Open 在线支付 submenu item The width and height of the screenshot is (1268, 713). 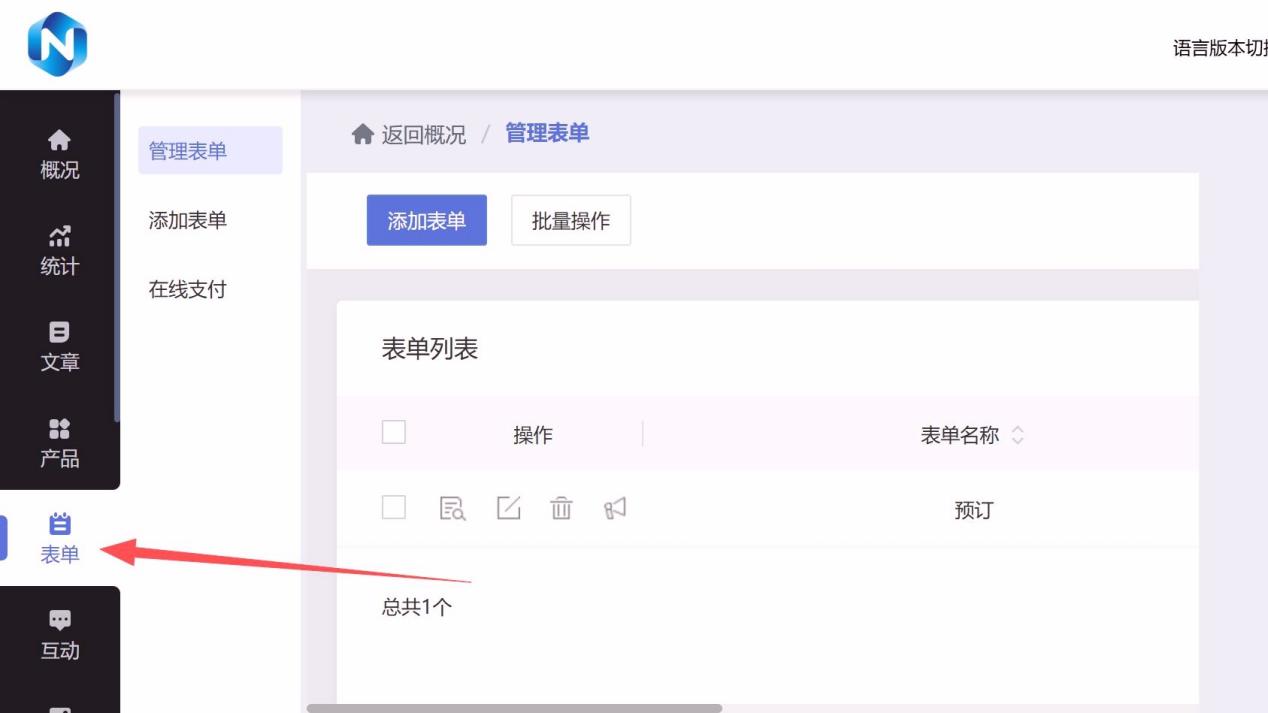[188, 289]
